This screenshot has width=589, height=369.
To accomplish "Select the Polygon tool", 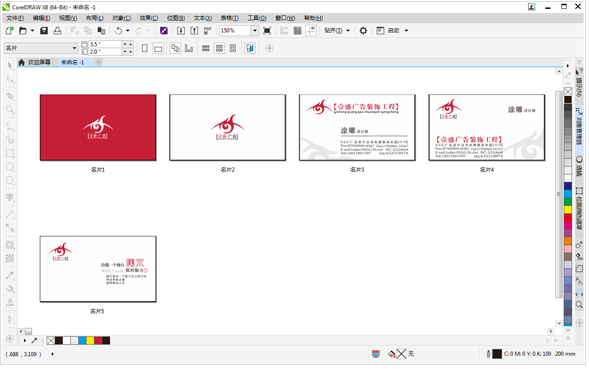I will click(x=10, y=181).
